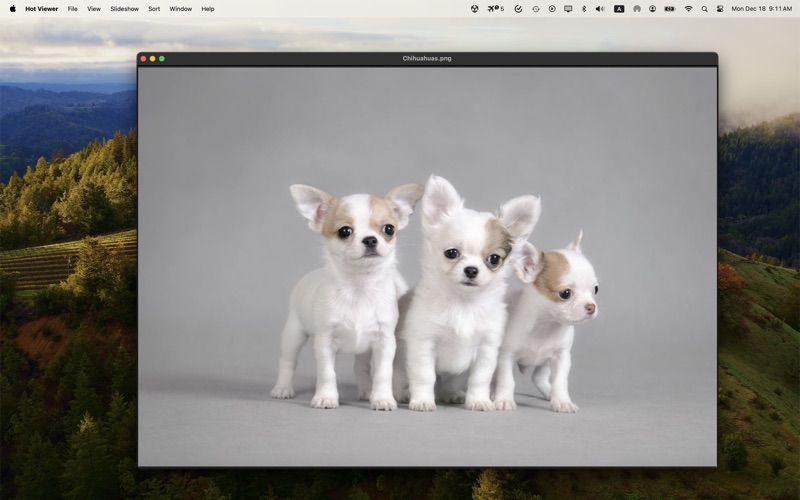Screen dimensions: 800x500
Task: Open Spotlight search magnifier icon
Action: (x=705, y=9)
